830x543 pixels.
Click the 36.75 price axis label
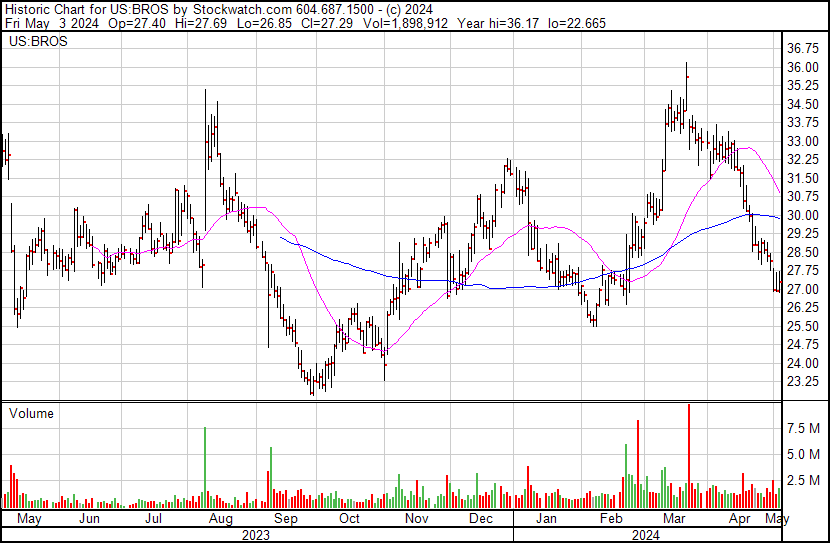click(803, 48)
